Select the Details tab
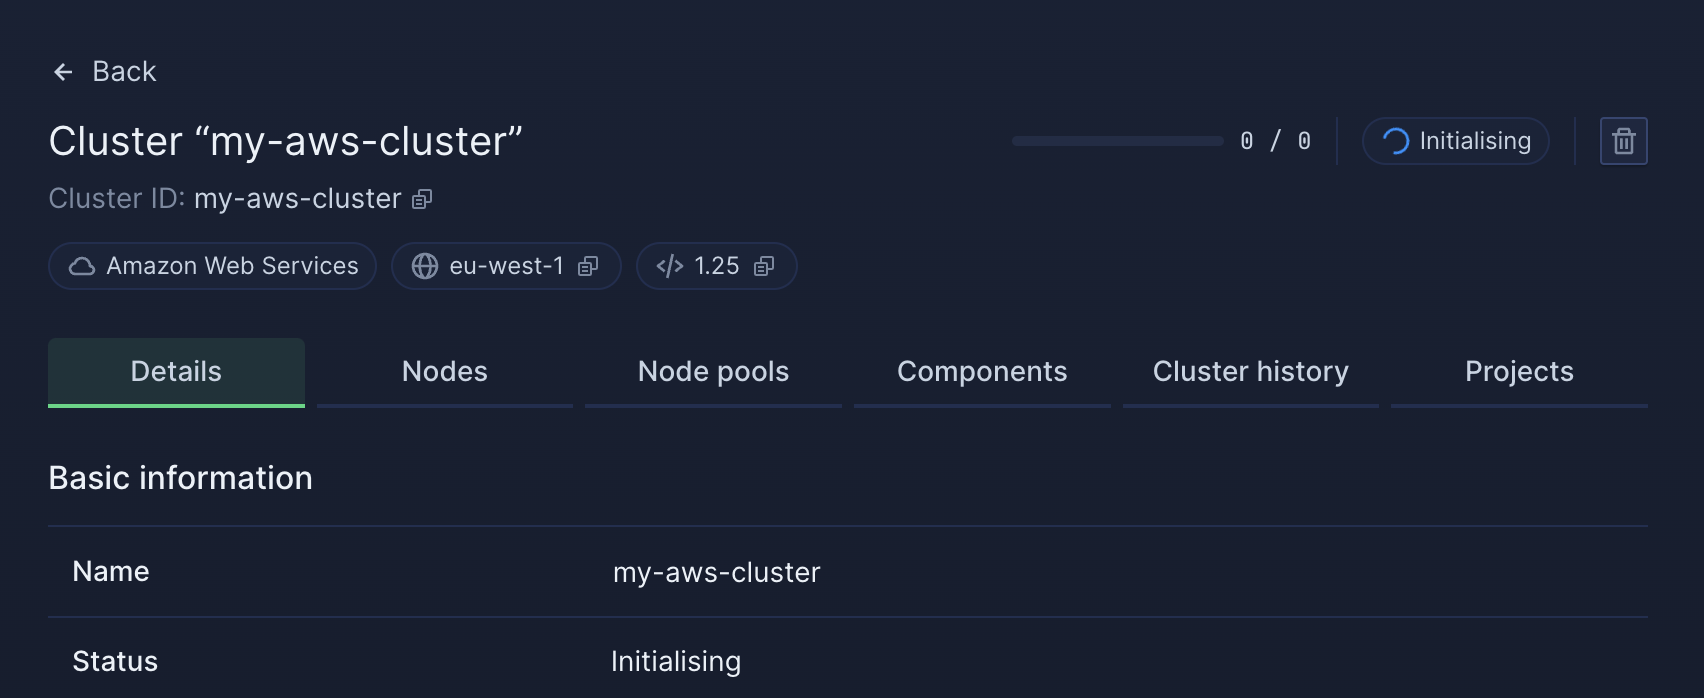 [x=176, y=371]
